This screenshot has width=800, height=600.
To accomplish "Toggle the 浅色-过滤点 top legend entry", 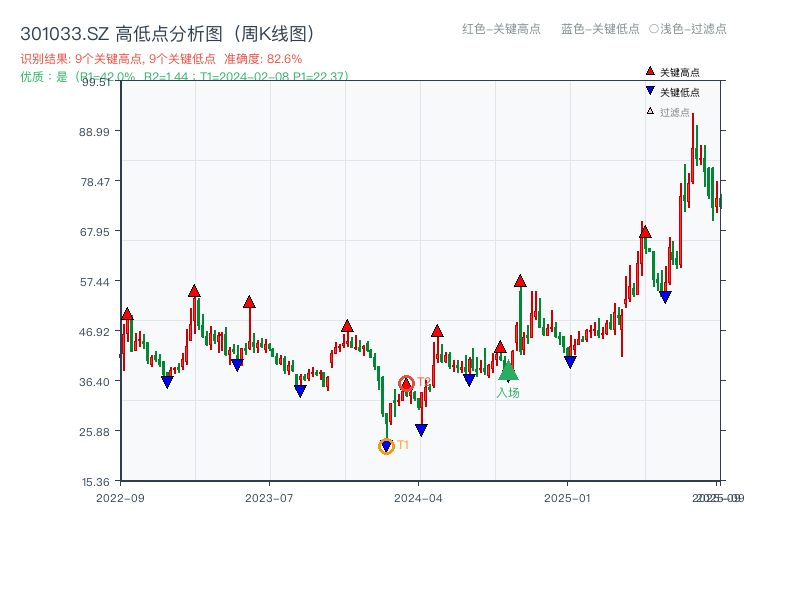I will (687, 29).
